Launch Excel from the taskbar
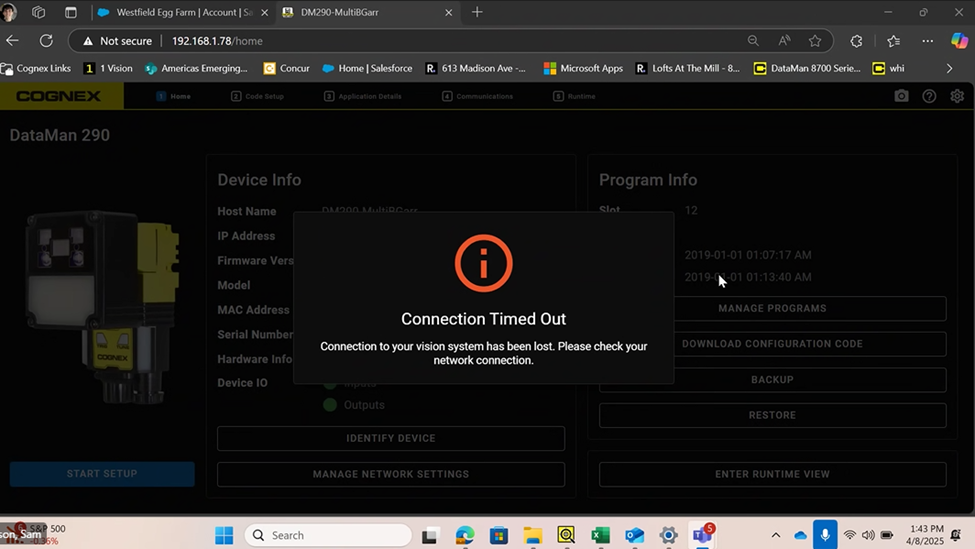Screen dimensions: 975x549 click(600, 535)
